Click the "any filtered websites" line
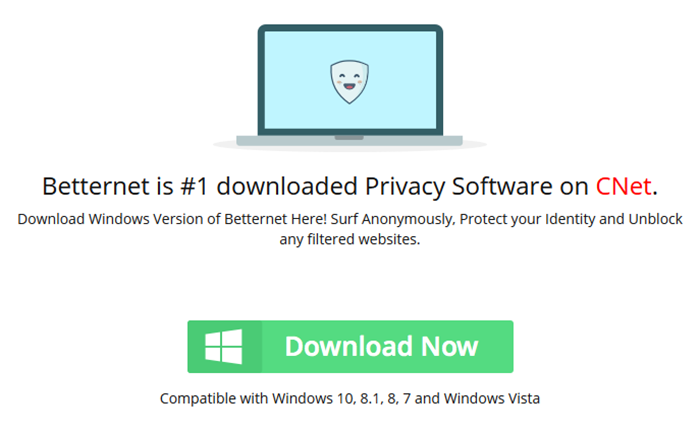The width and height of the screenshot is (700, 440). pos(349,240)
